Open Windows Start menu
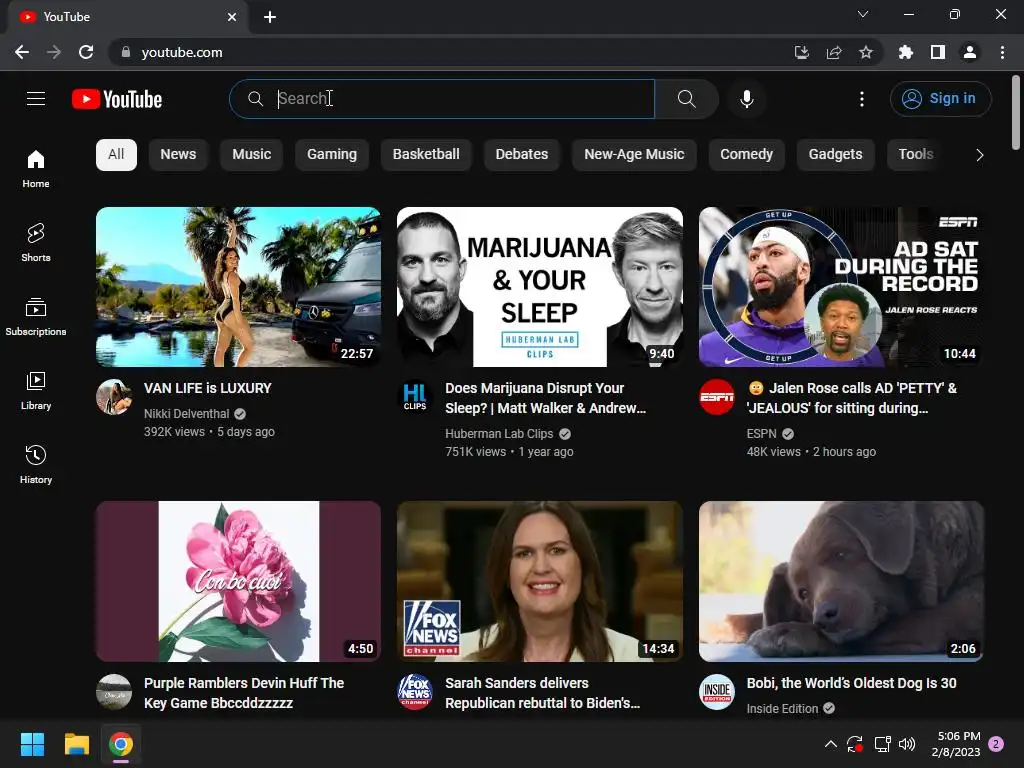 coord(32,744)
